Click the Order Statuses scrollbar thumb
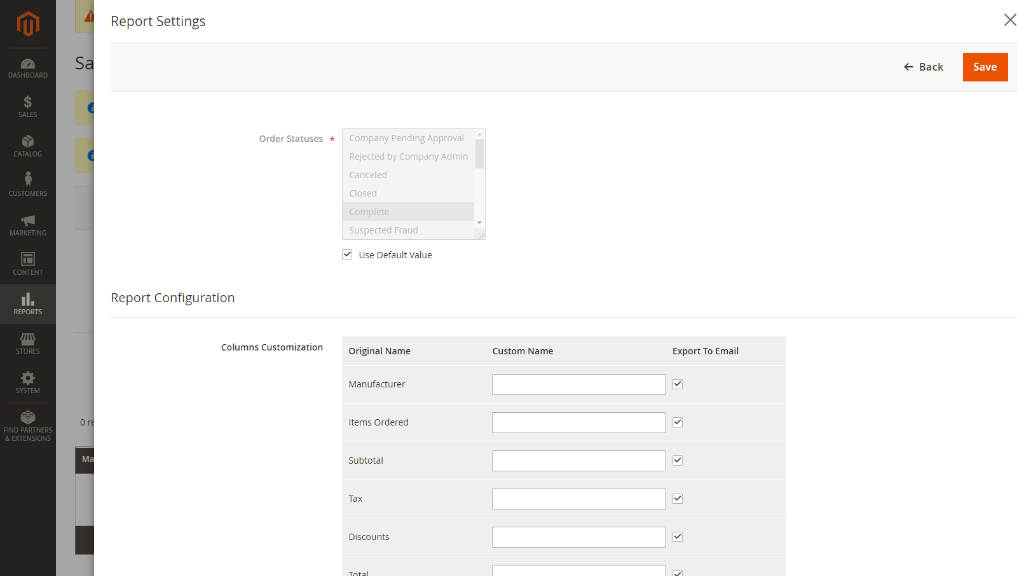This screenshot has width=1024, height=576. [479, 154]
